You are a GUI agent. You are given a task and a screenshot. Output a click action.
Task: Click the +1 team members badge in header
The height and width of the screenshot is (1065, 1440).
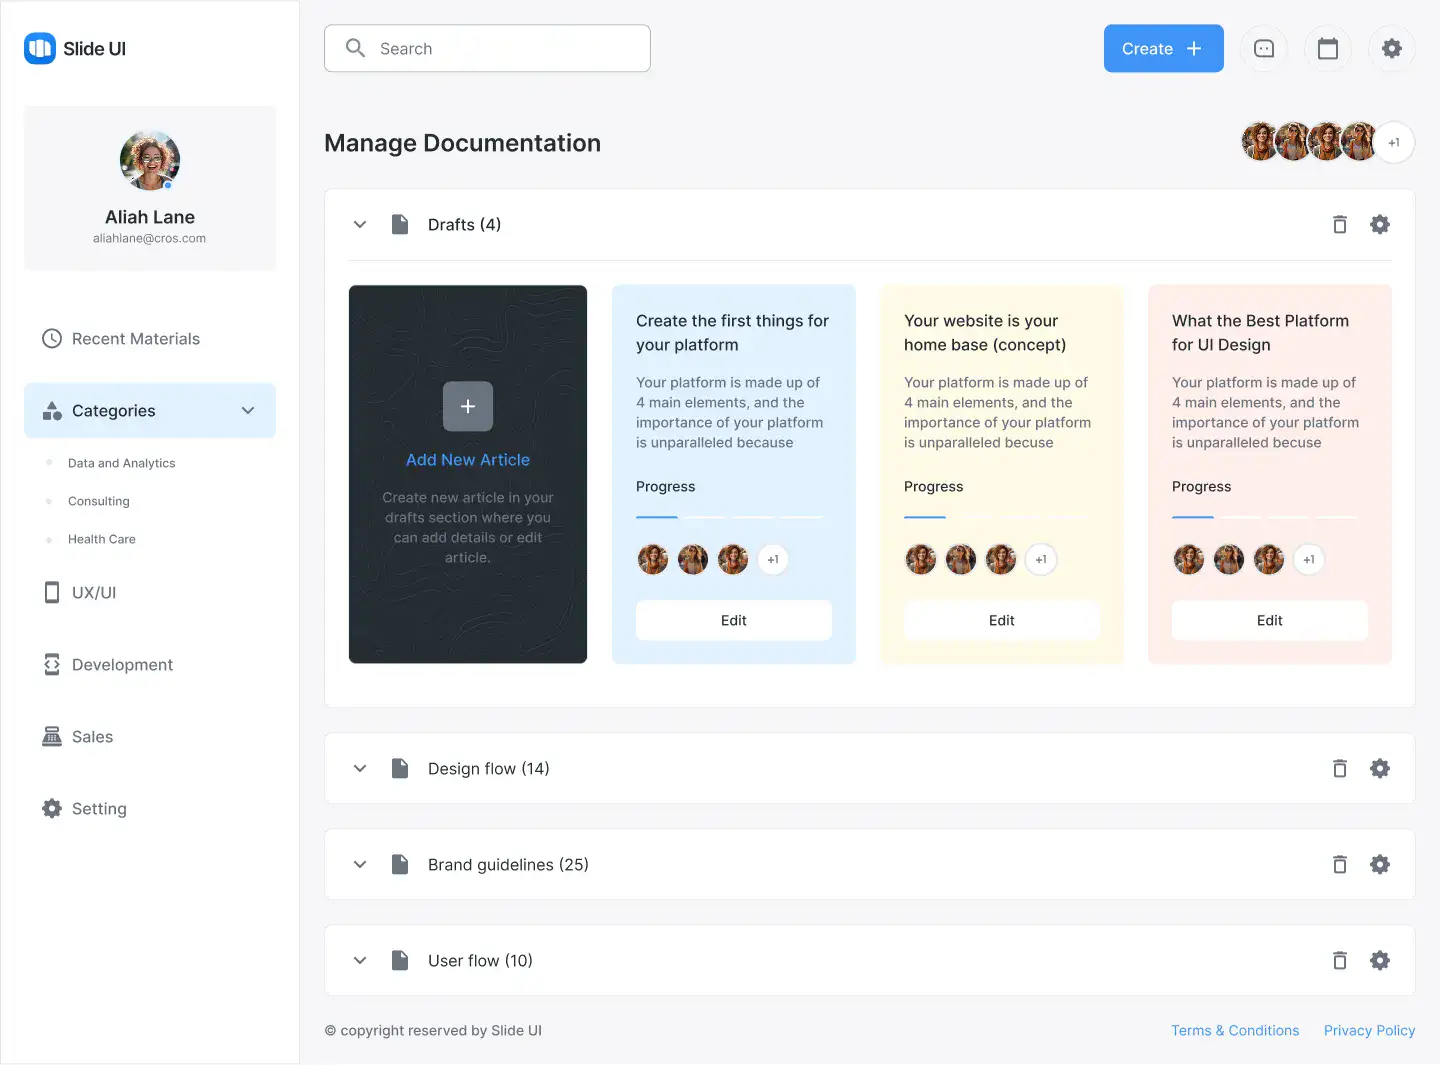(1394, 142)
